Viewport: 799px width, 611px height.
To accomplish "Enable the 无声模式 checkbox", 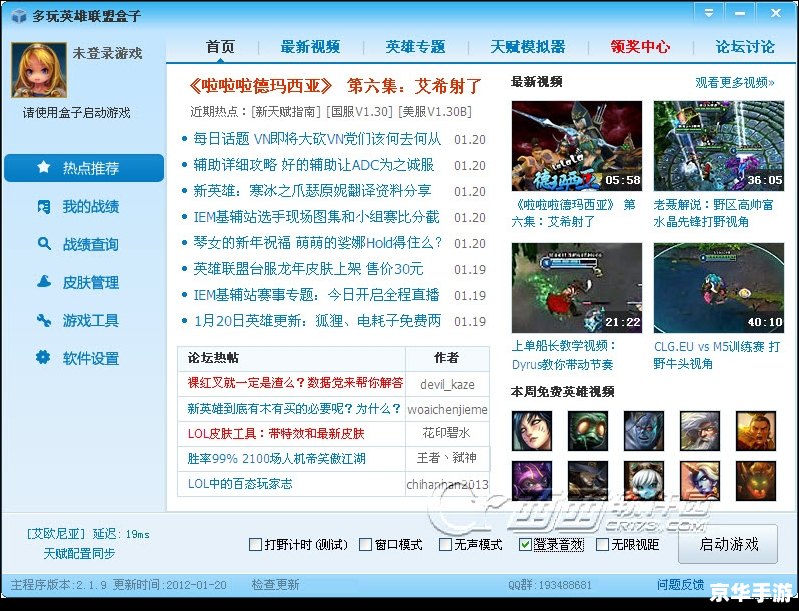I will pos(445,545).
